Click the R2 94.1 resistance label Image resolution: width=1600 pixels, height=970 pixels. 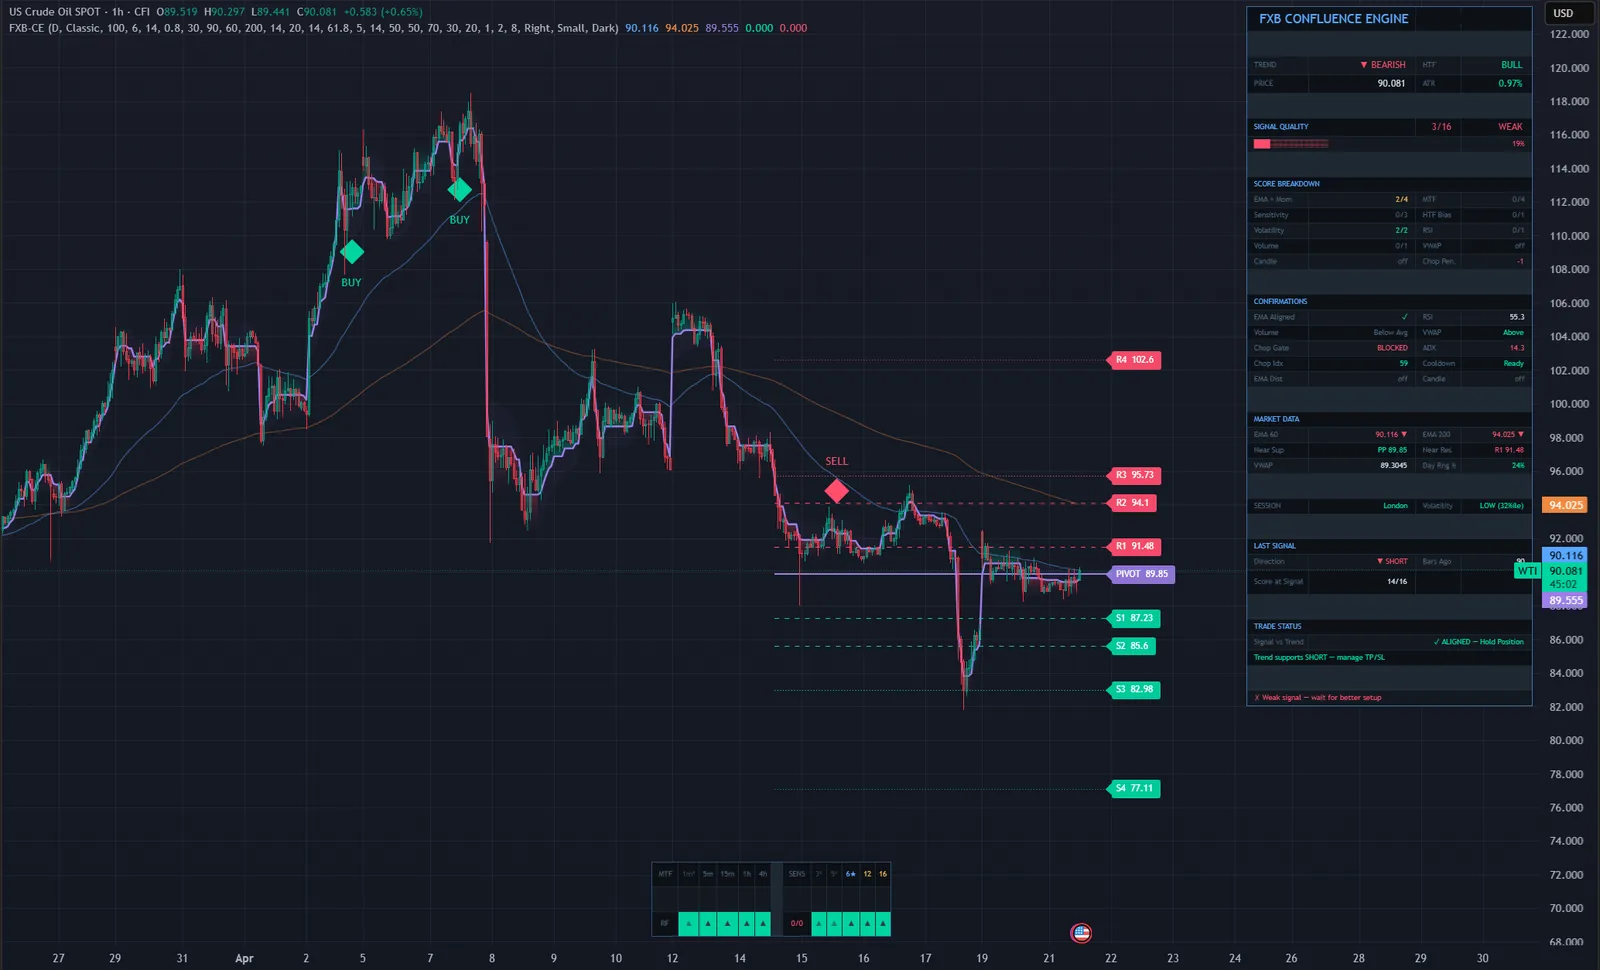tap(1133, 503)
